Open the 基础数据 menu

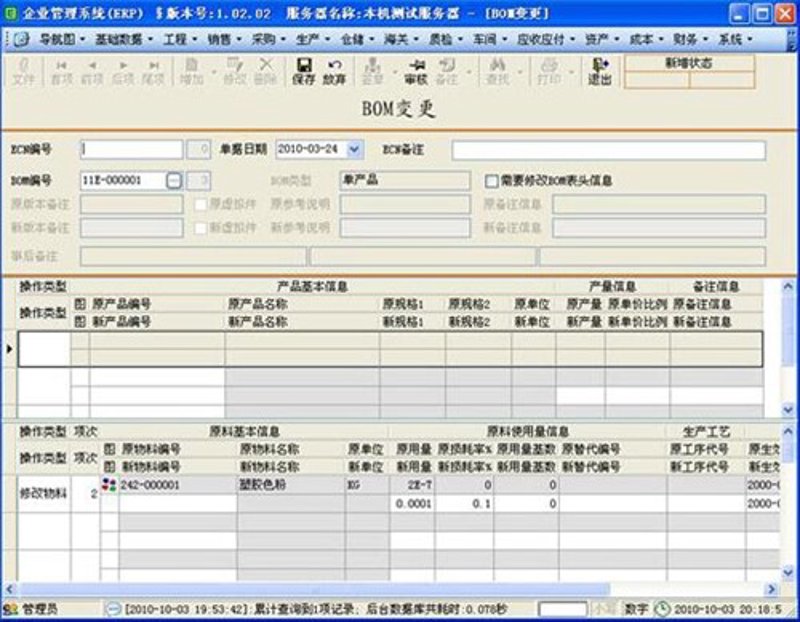click(124, 39)
